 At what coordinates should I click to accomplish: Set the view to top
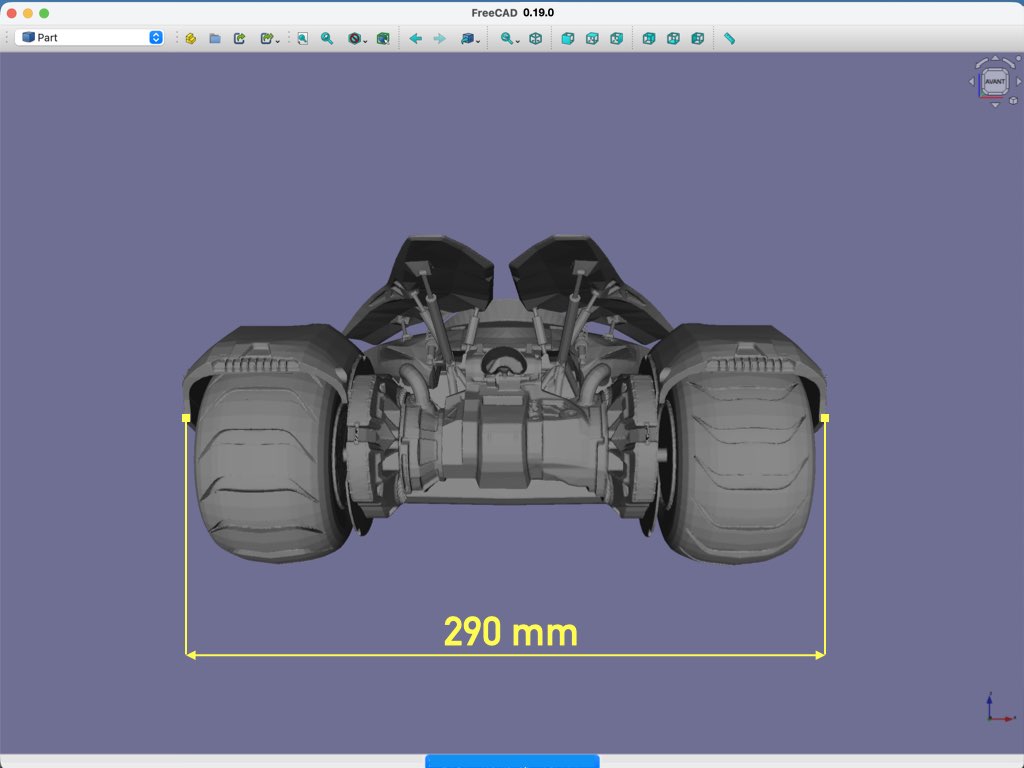coord(592,38)
